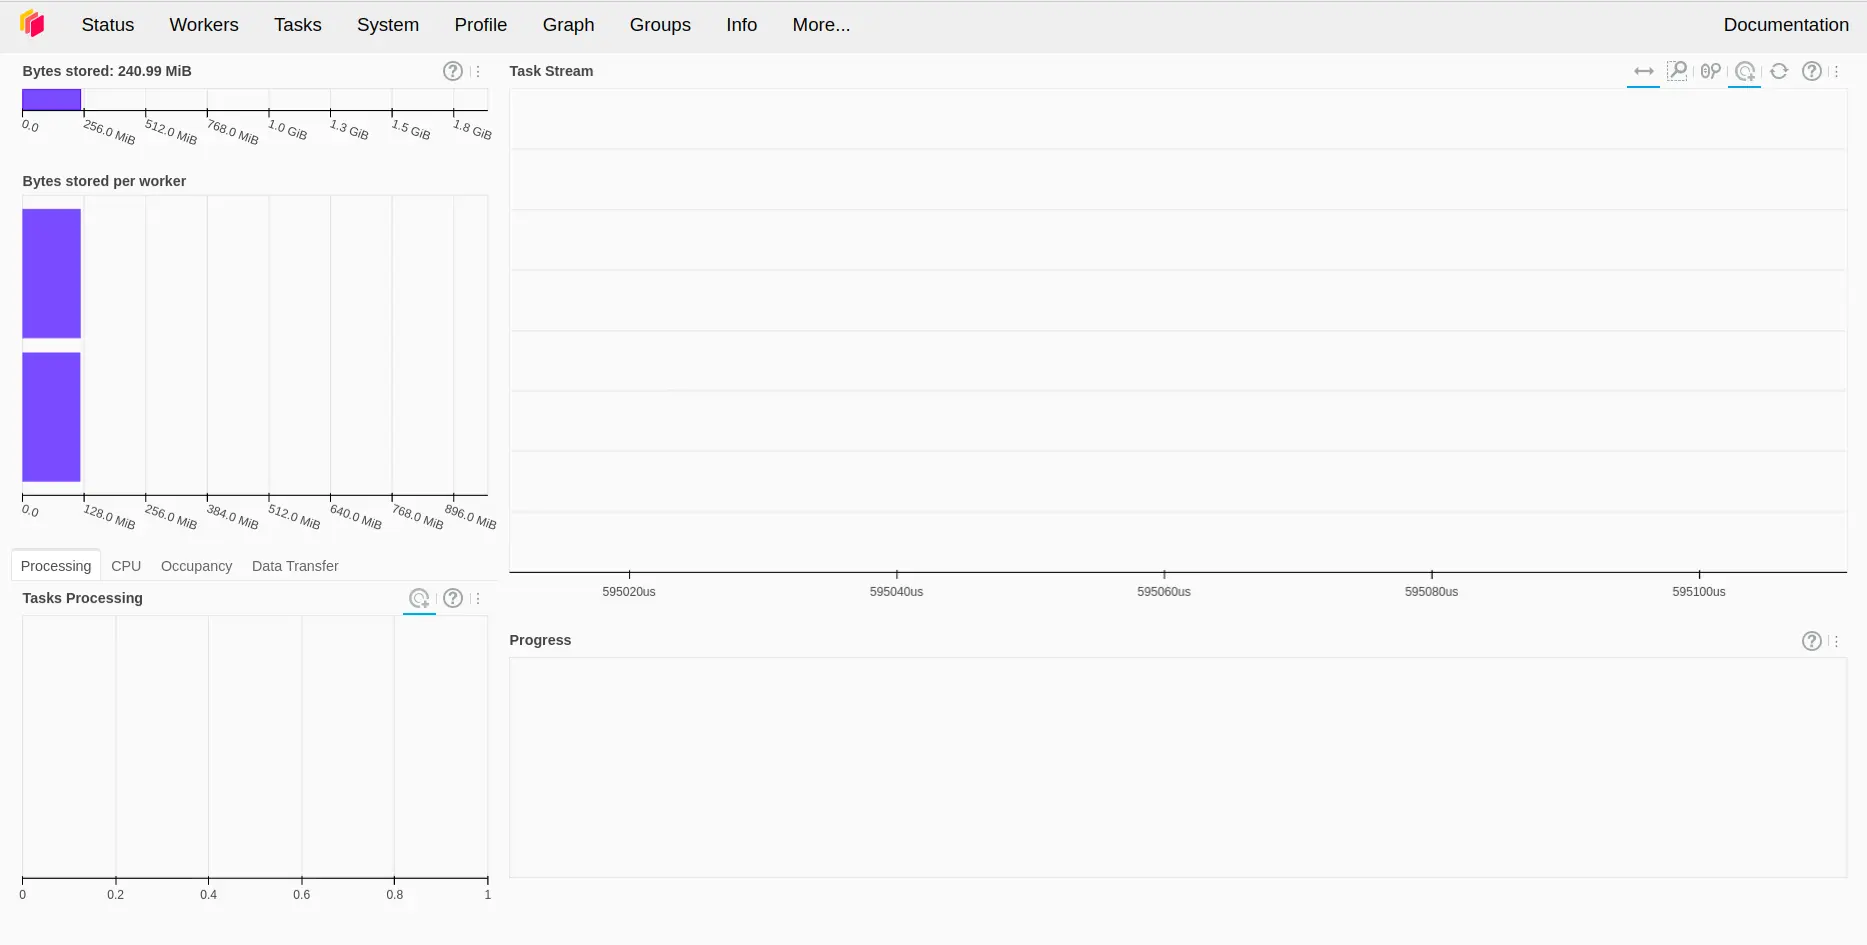Click the 595060us axis label
1867x945 pixels.
click(x=1164, y=592)
